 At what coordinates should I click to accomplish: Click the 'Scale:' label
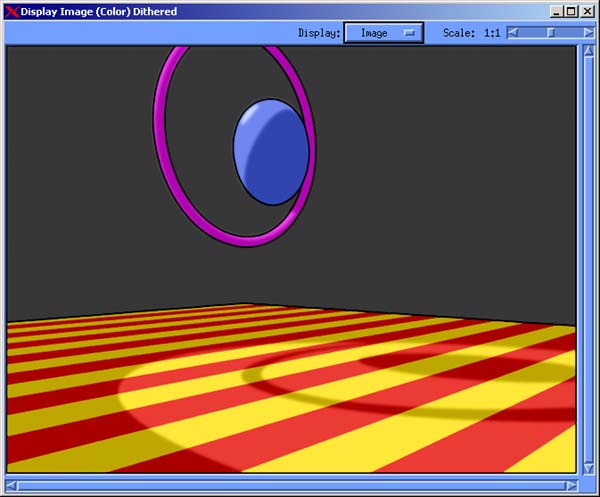[459, 33]
